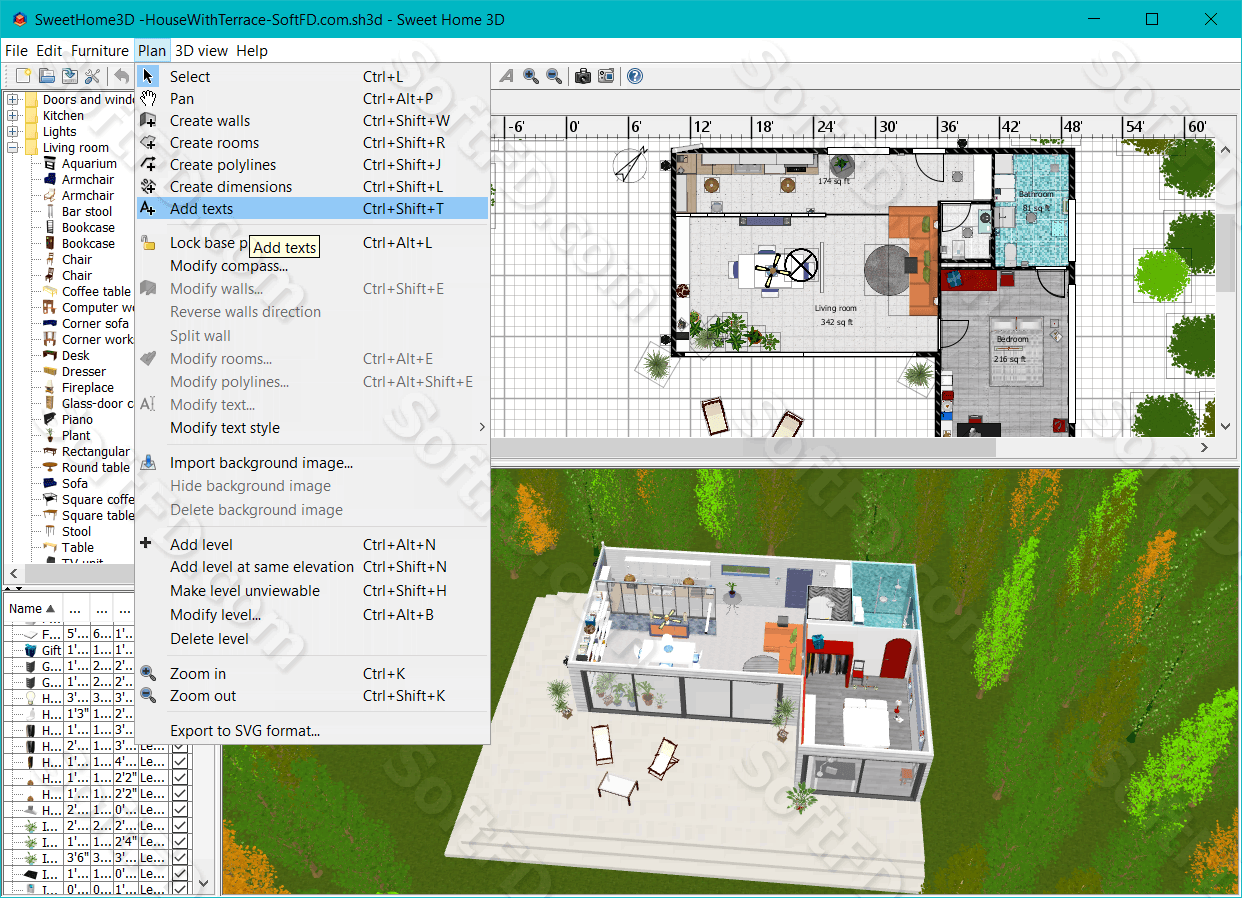Toggle visibility checkbox of the 3'6" plant row
The image size is (1242, 898).
pos(180,857)
